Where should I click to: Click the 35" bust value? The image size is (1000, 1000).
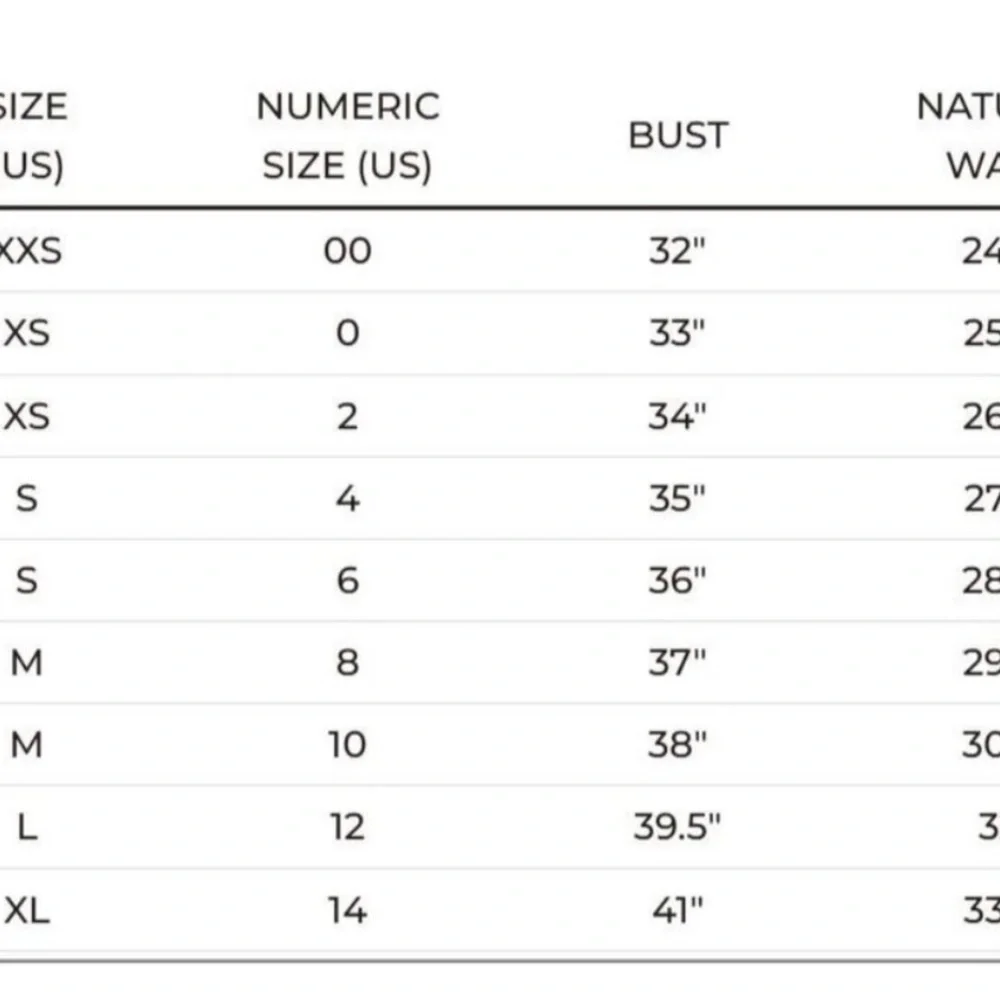(677, 498)
